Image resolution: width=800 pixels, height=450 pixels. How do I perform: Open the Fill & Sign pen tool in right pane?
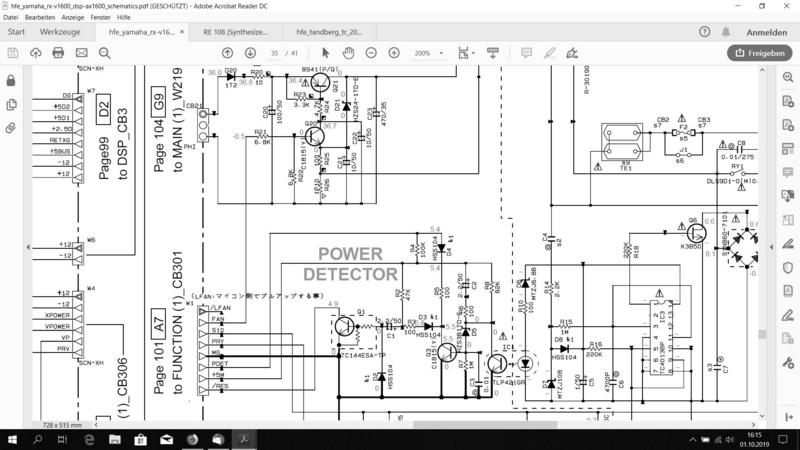(788, 315)
